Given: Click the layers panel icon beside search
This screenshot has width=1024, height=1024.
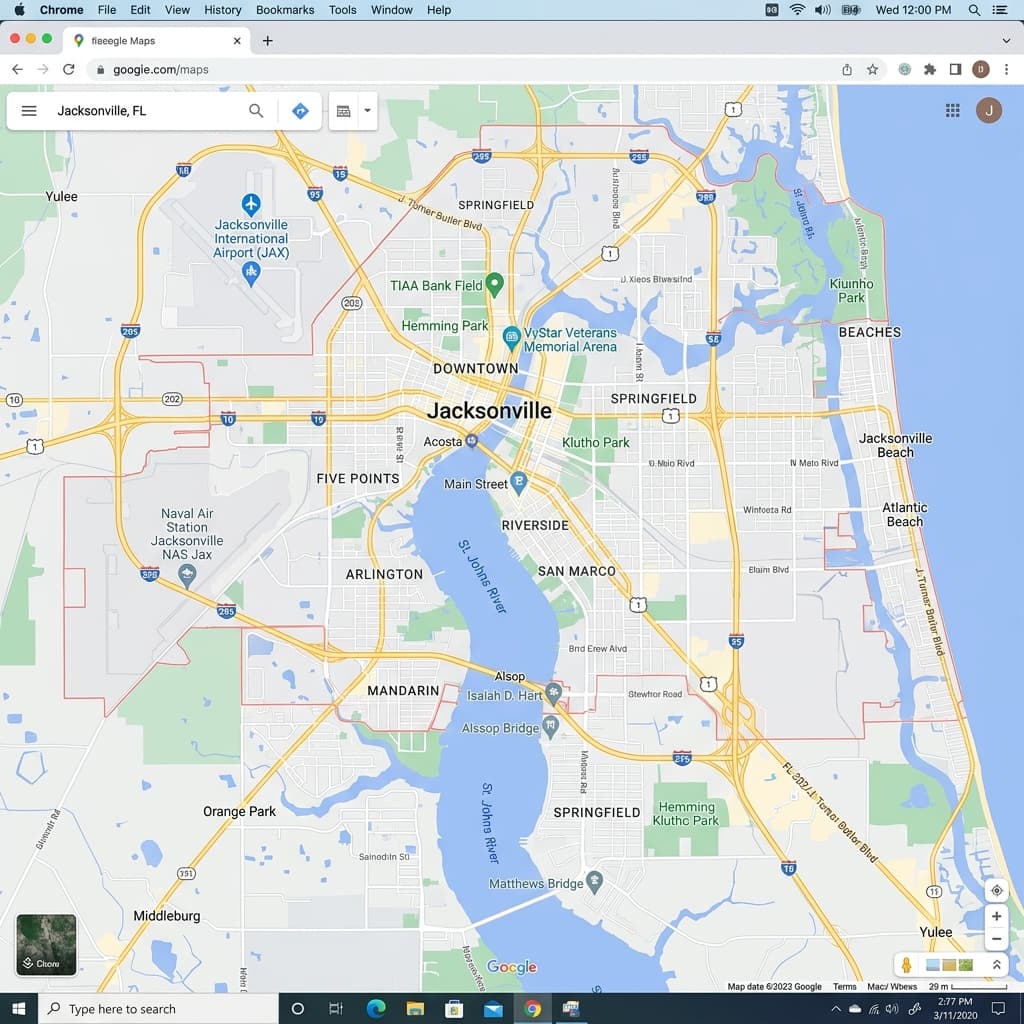Looking at the screenshot, I should coord(344,111).
